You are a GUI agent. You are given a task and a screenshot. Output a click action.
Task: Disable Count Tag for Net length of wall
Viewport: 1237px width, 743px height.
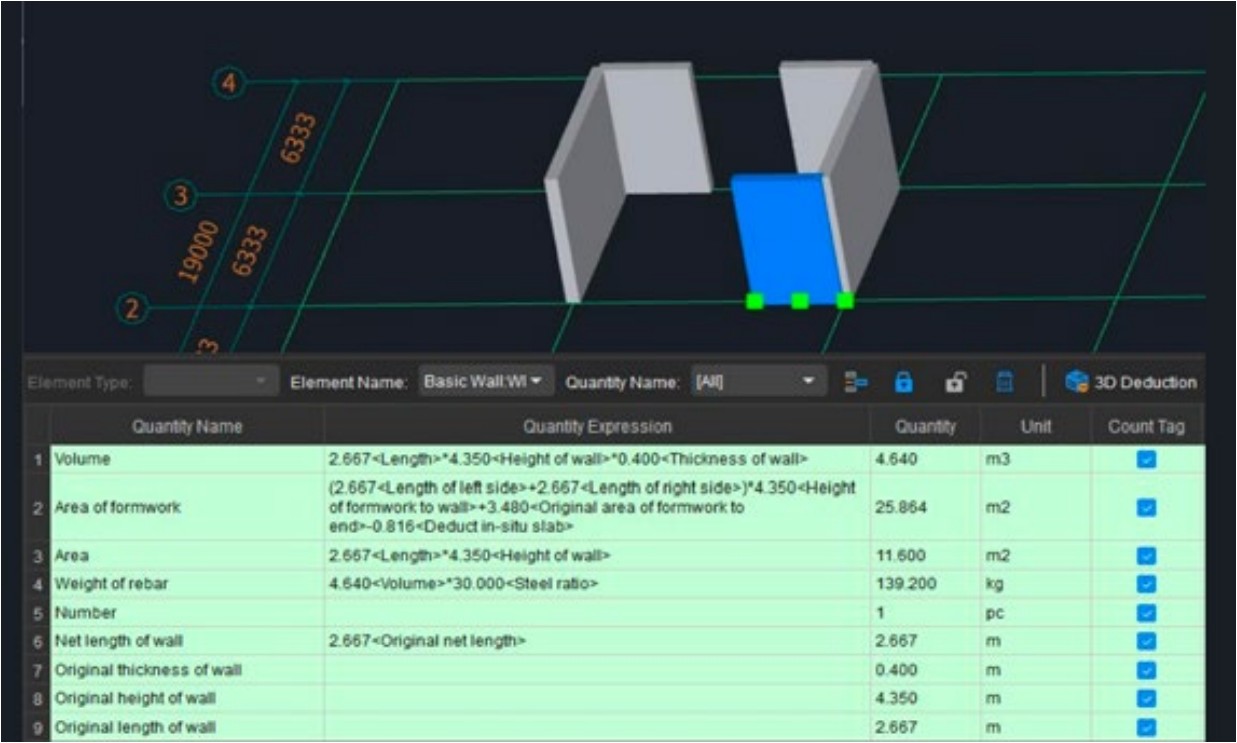click(x=1147, y=640)
